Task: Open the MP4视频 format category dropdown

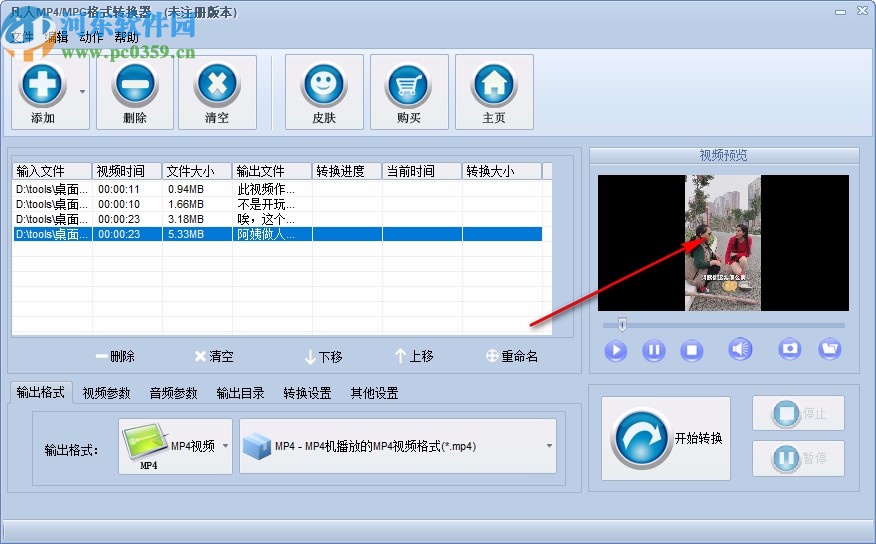Action: (x=175, y=446)
